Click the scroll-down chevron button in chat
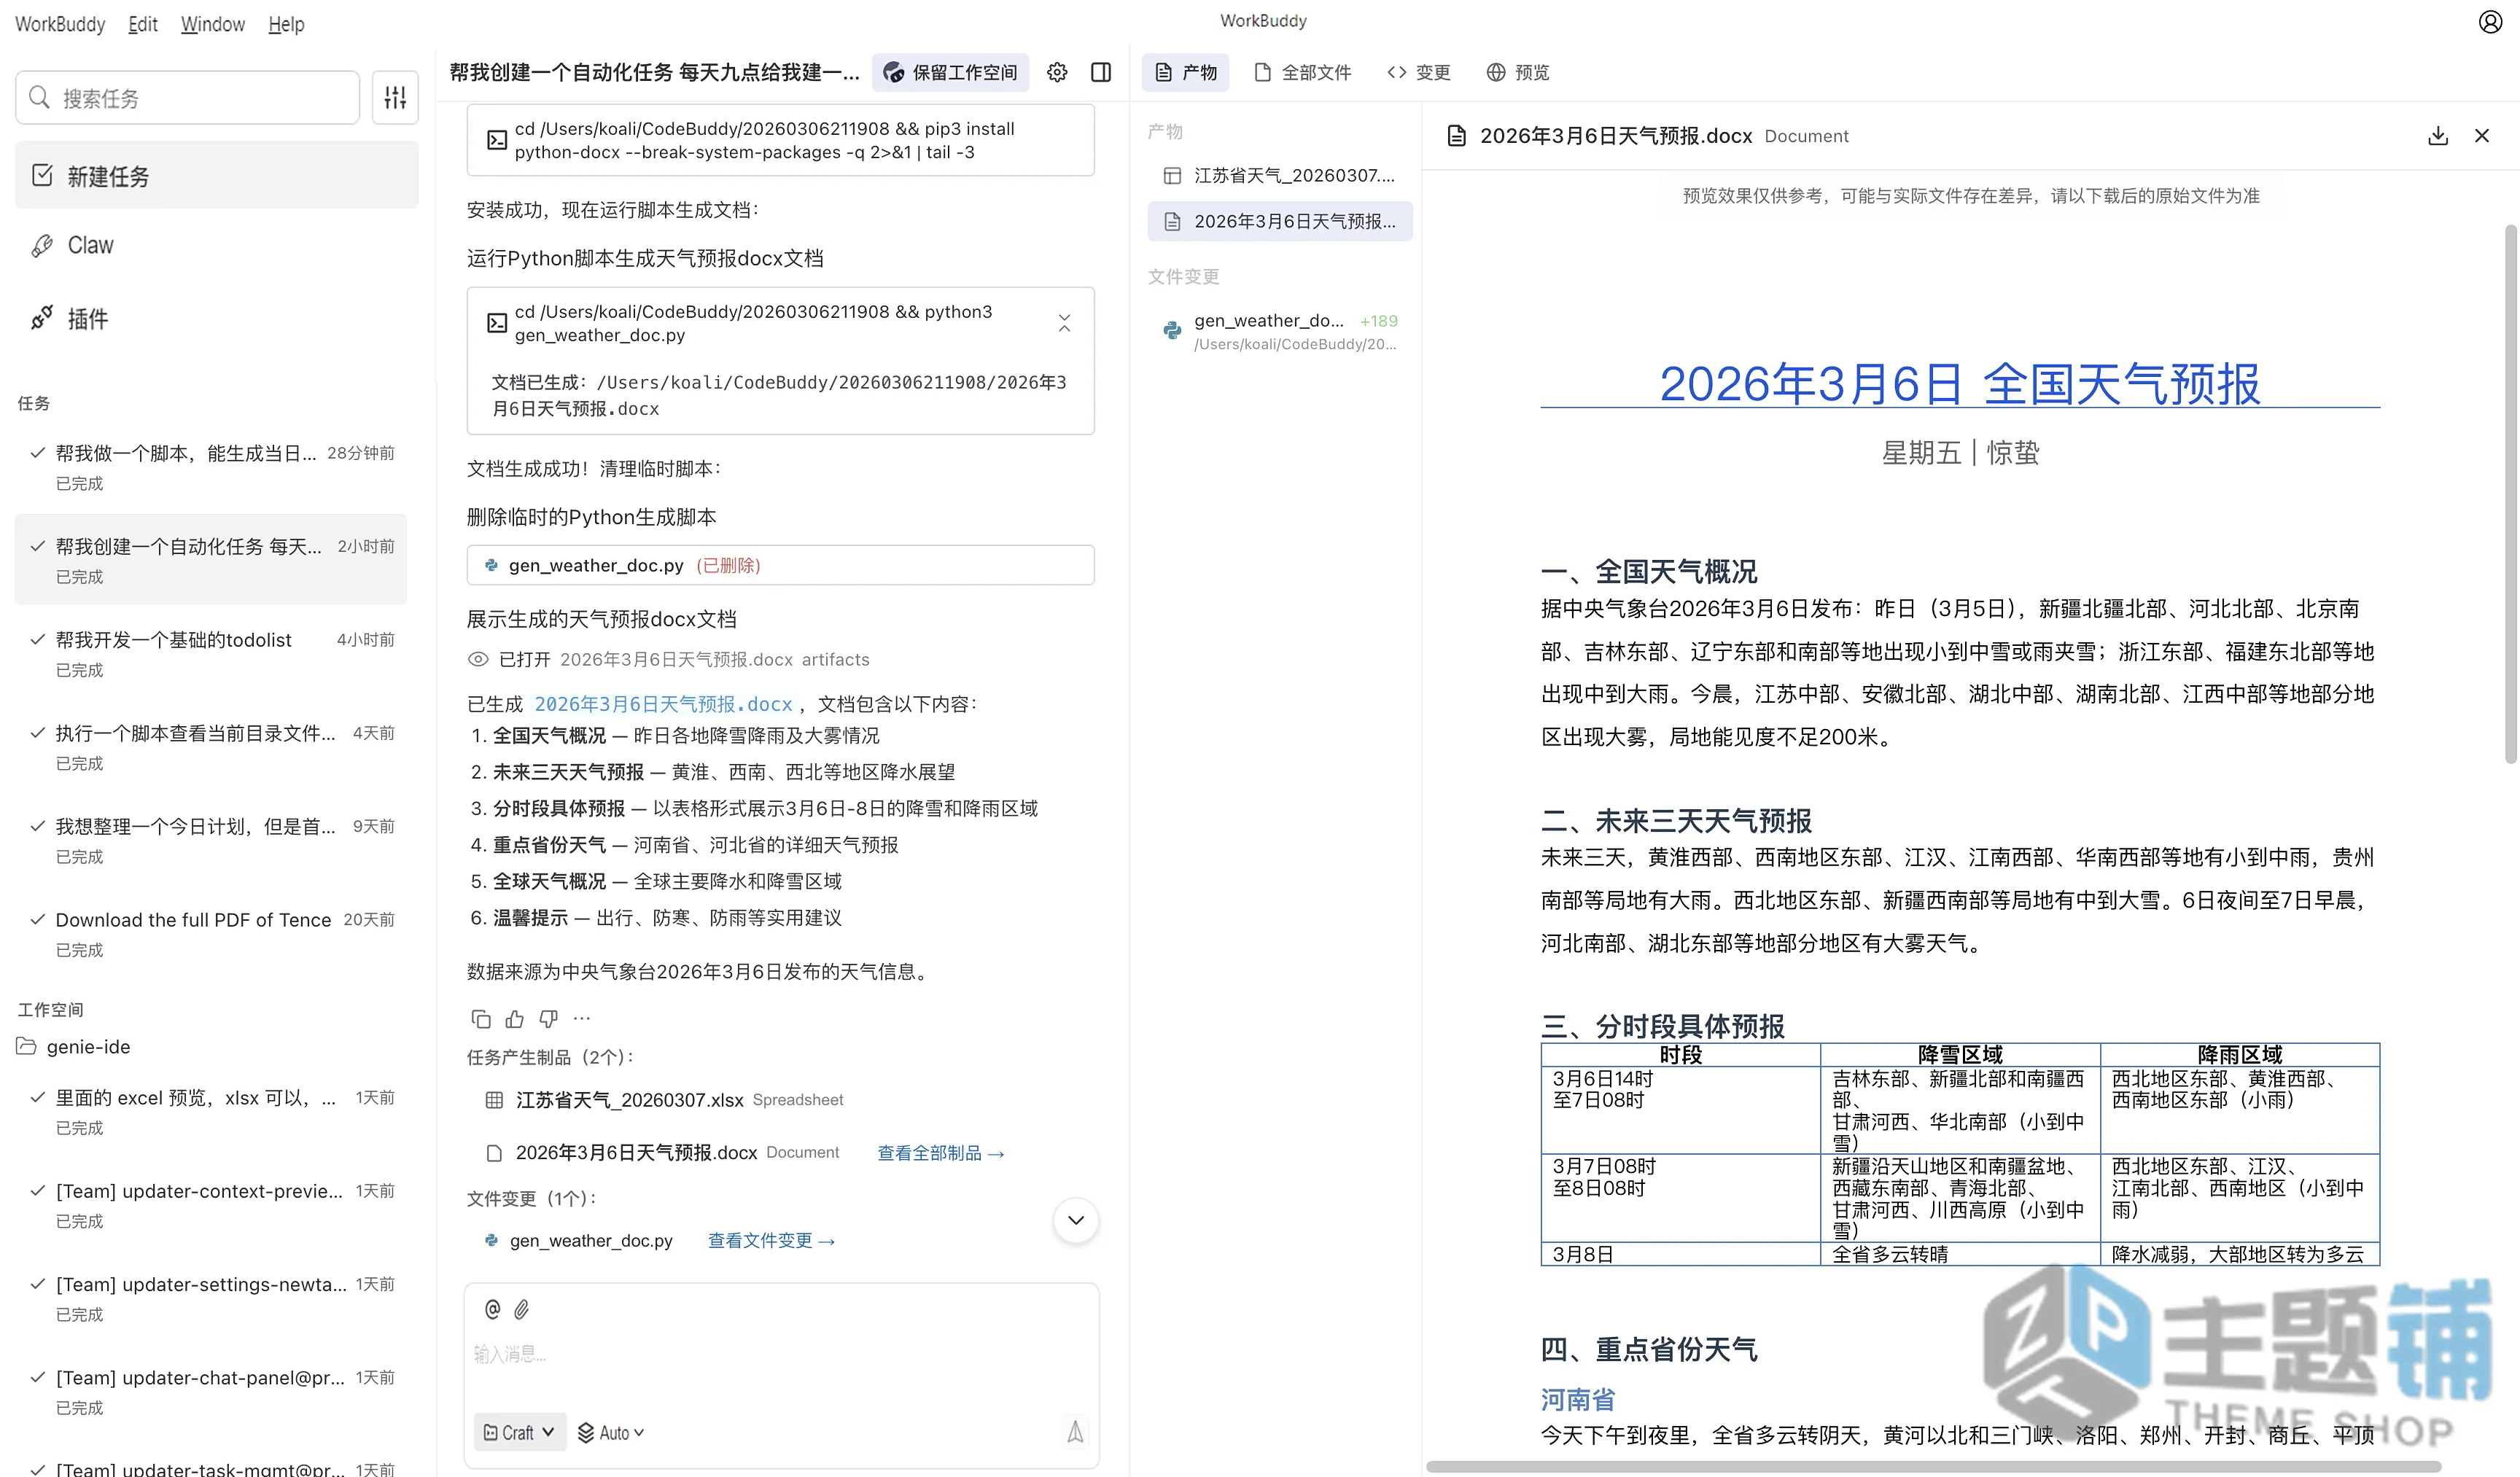Viewport: 2520px width, 1477px height. click(1076, 1220)
